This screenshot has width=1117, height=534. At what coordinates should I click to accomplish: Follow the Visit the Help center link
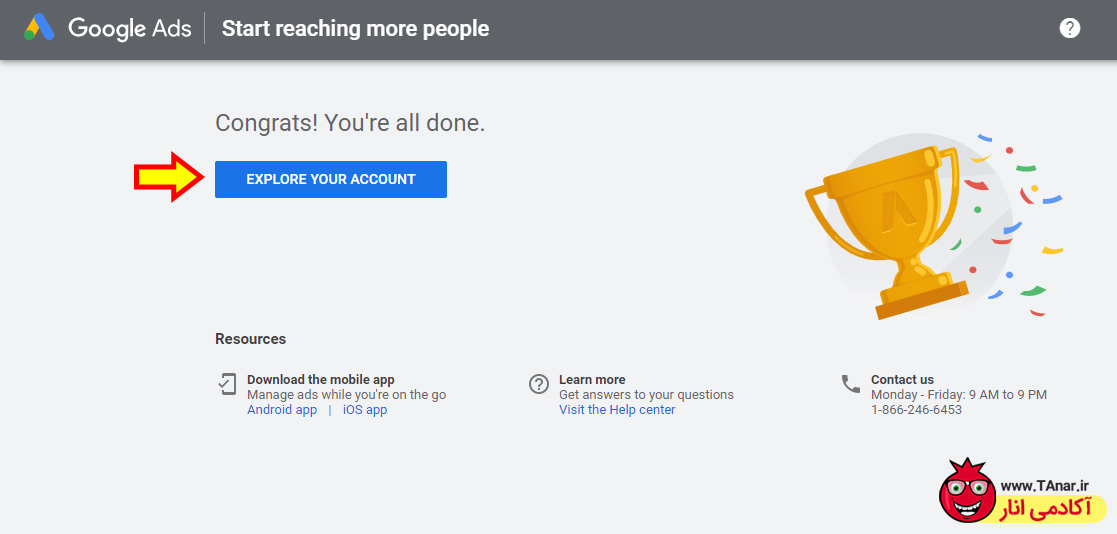pos(617,410)
